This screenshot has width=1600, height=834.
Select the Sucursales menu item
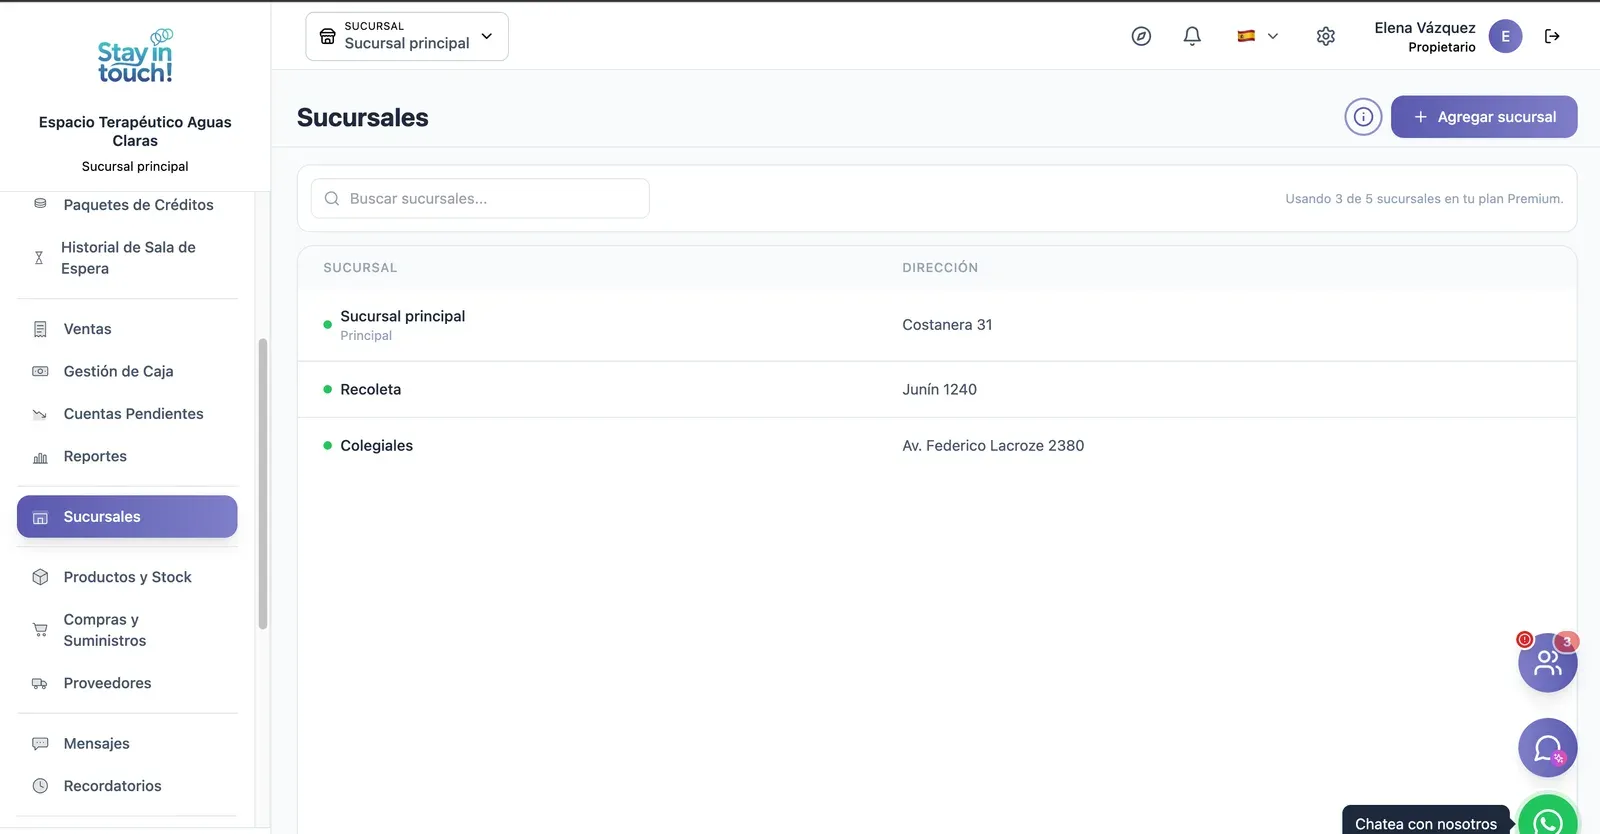point(127,517)
